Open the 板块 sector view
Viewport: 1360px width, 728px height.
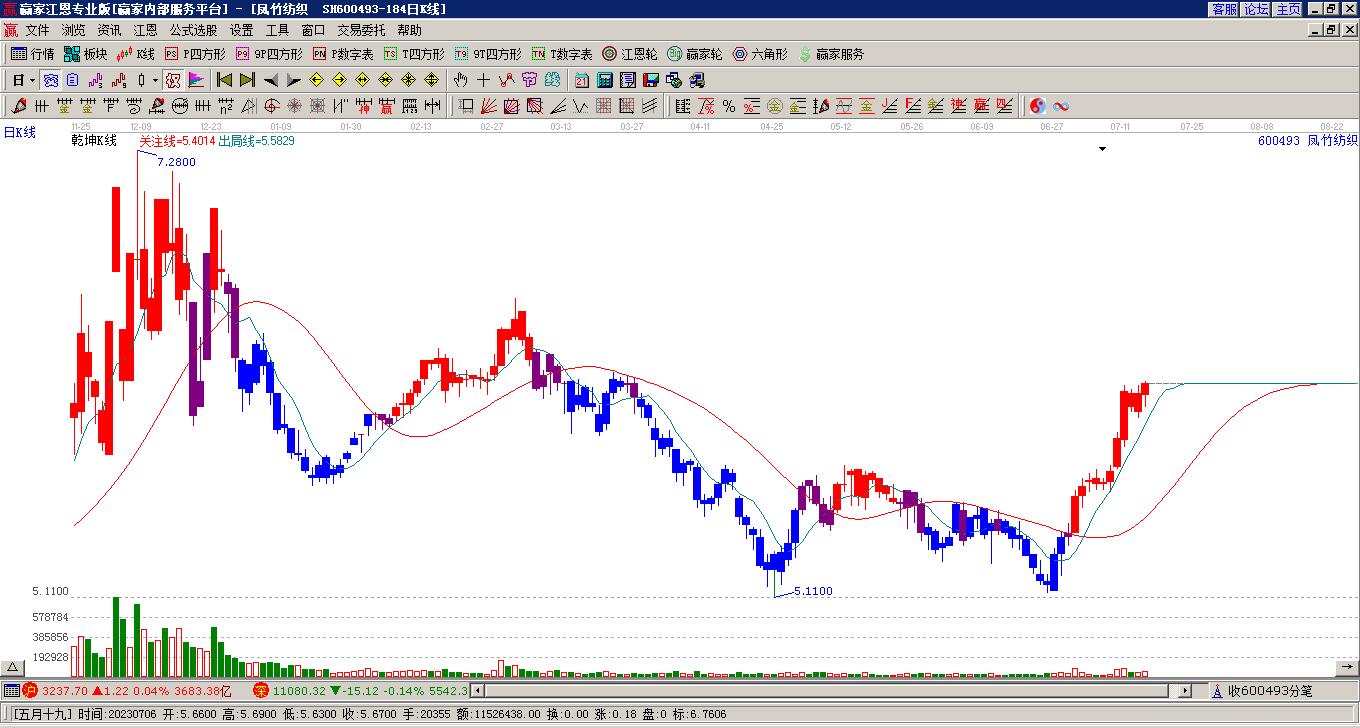(x=85, y=54)
